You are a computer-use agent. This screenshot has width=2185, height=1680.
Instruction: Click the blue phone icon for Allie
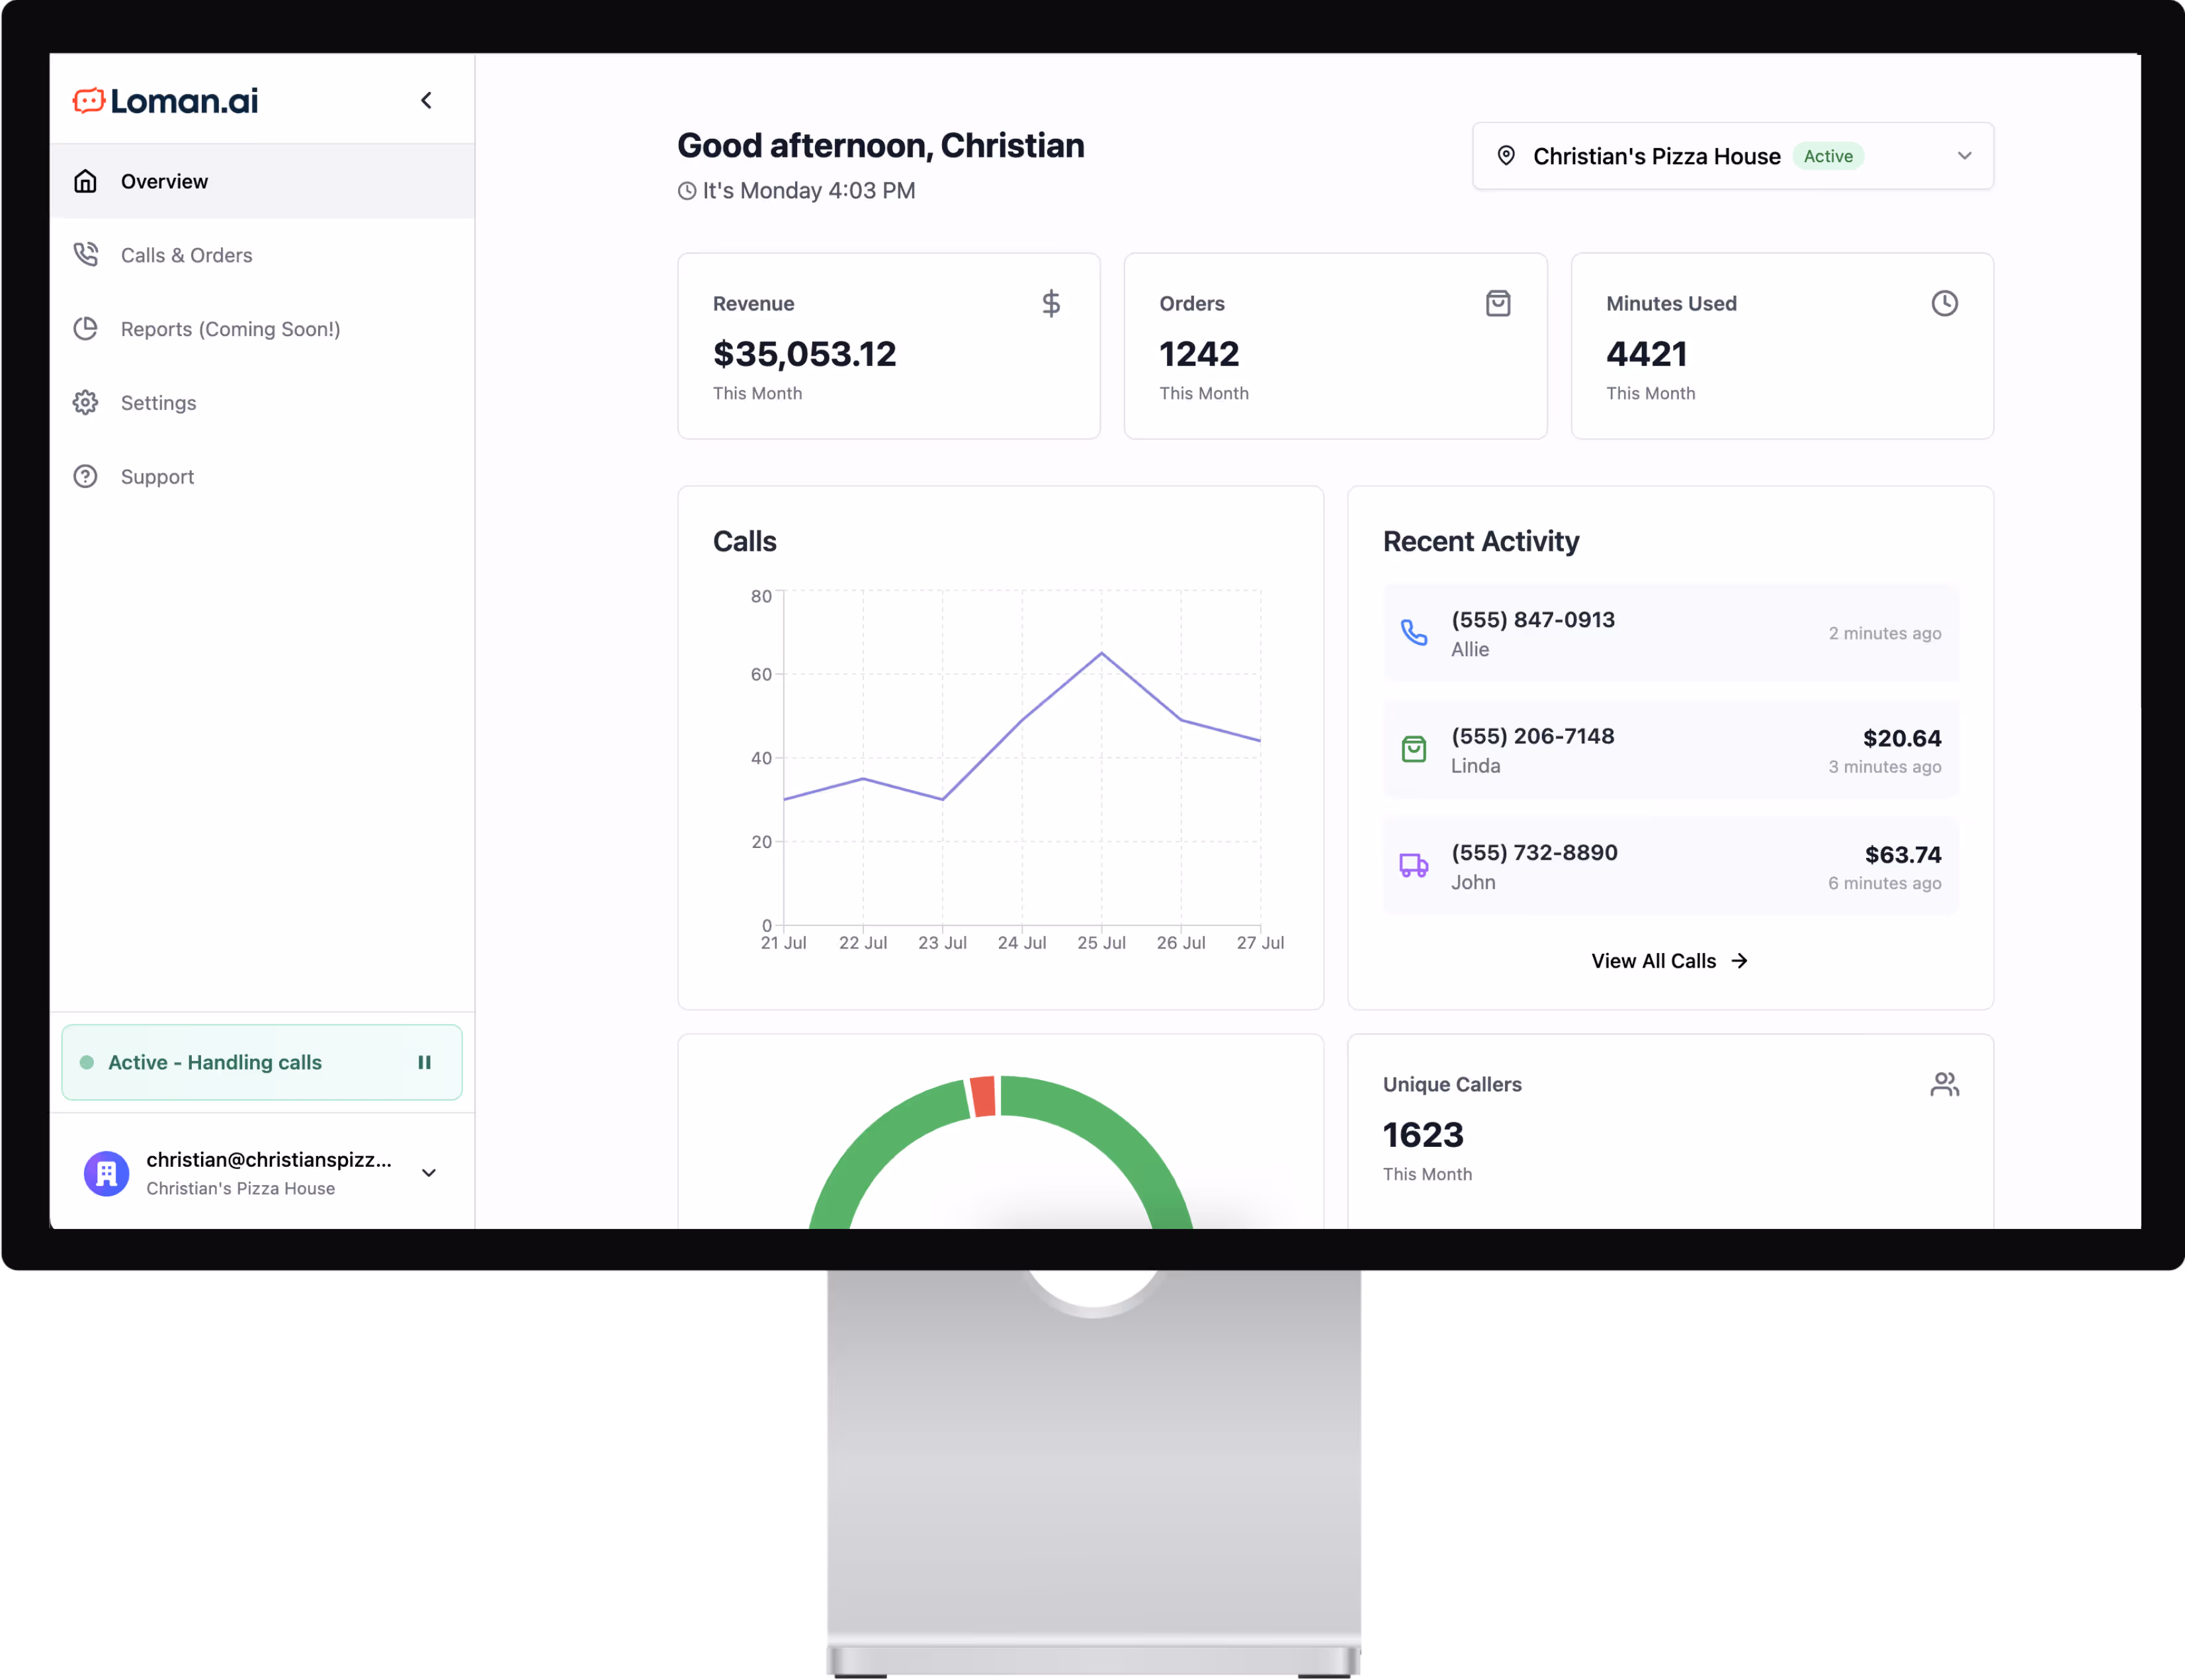pyautogui.click(x=1414, y=633)
